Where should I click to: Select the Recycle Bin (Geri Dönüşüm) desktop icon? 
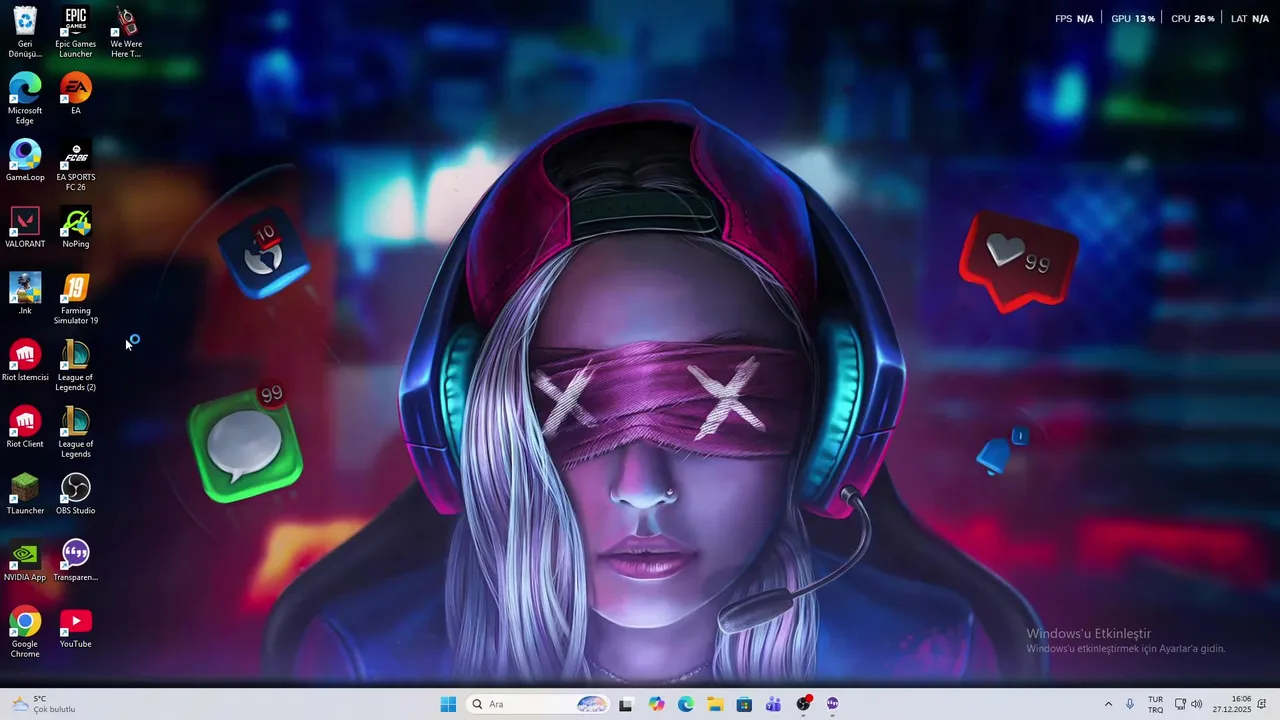tap(25, 33)
